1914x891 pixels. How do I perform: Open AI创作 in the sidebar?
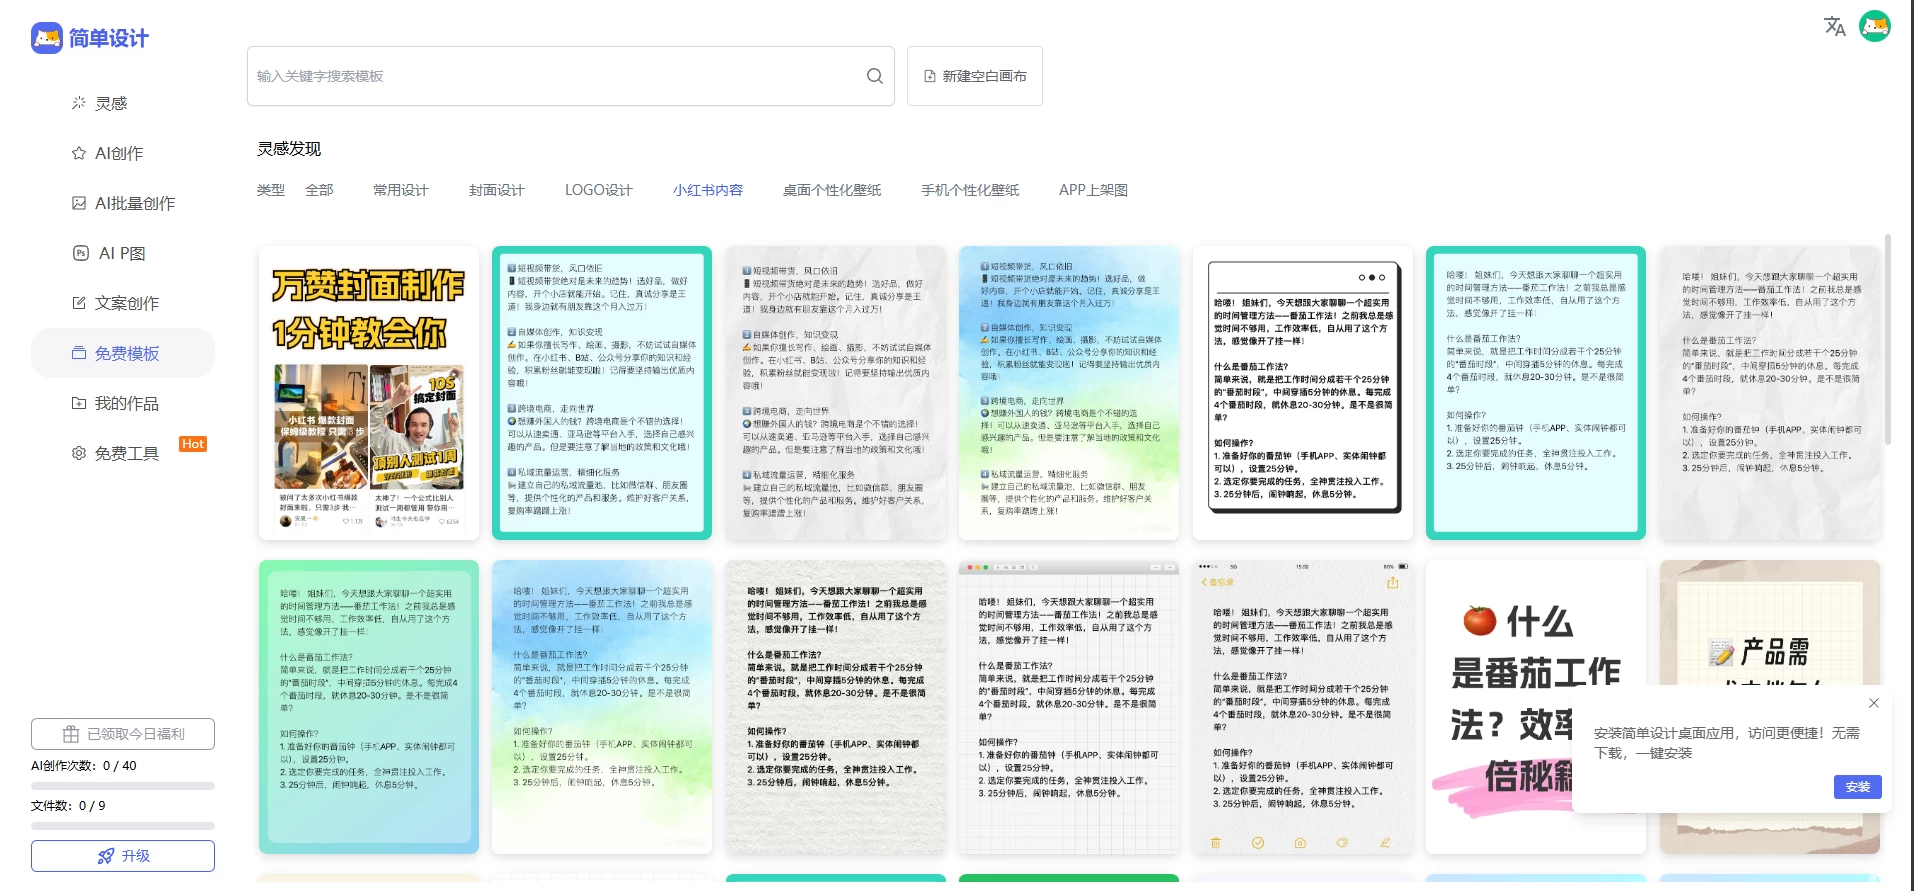point(118,153)
